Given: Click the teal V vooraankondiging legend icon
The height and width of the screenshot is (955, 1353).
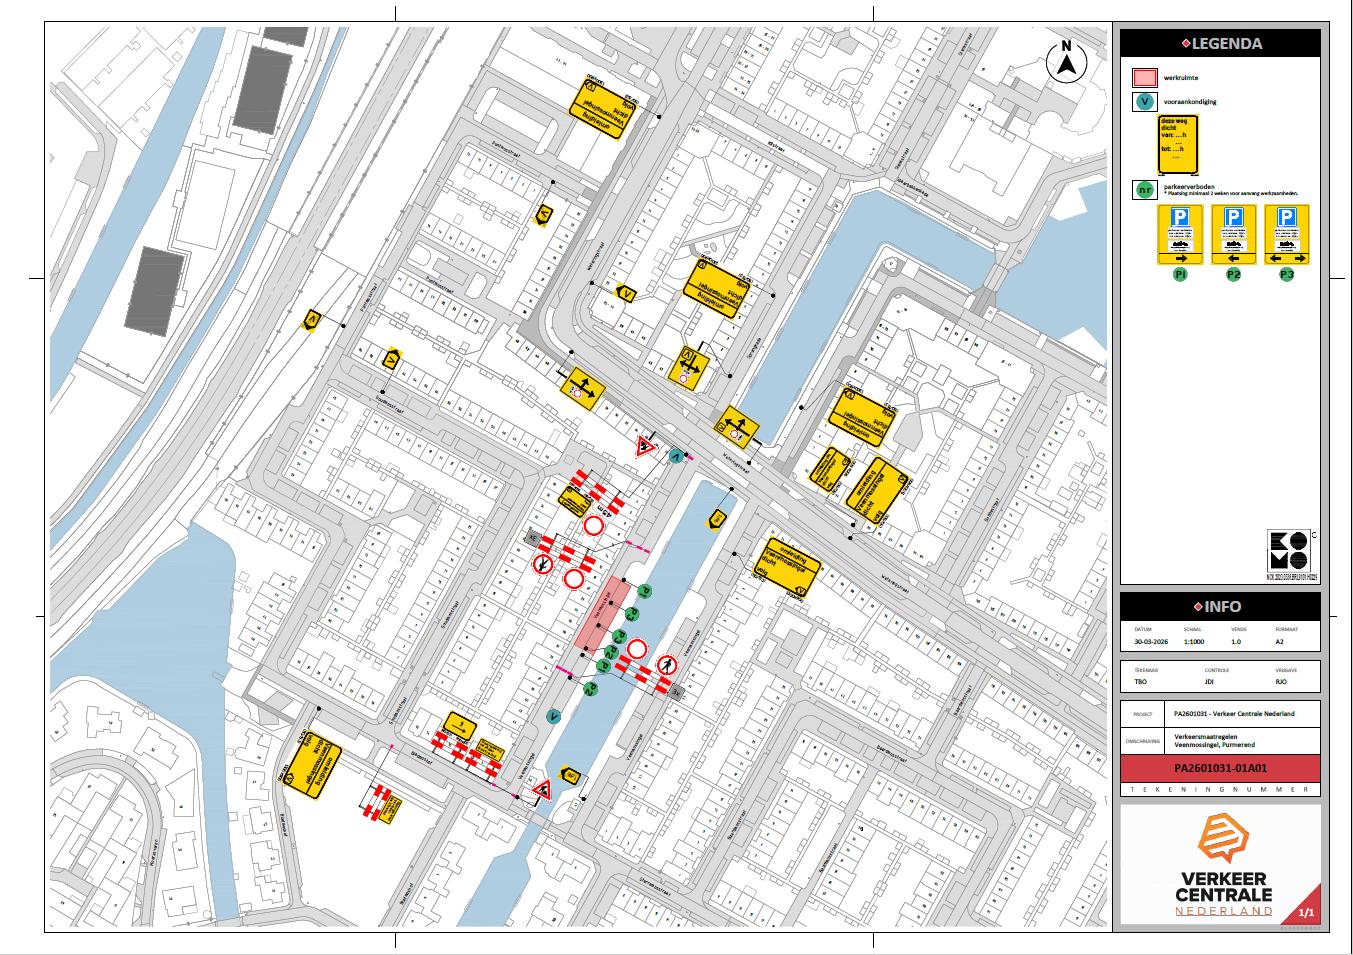Looking at the screenshot, I should point(1144,102).
